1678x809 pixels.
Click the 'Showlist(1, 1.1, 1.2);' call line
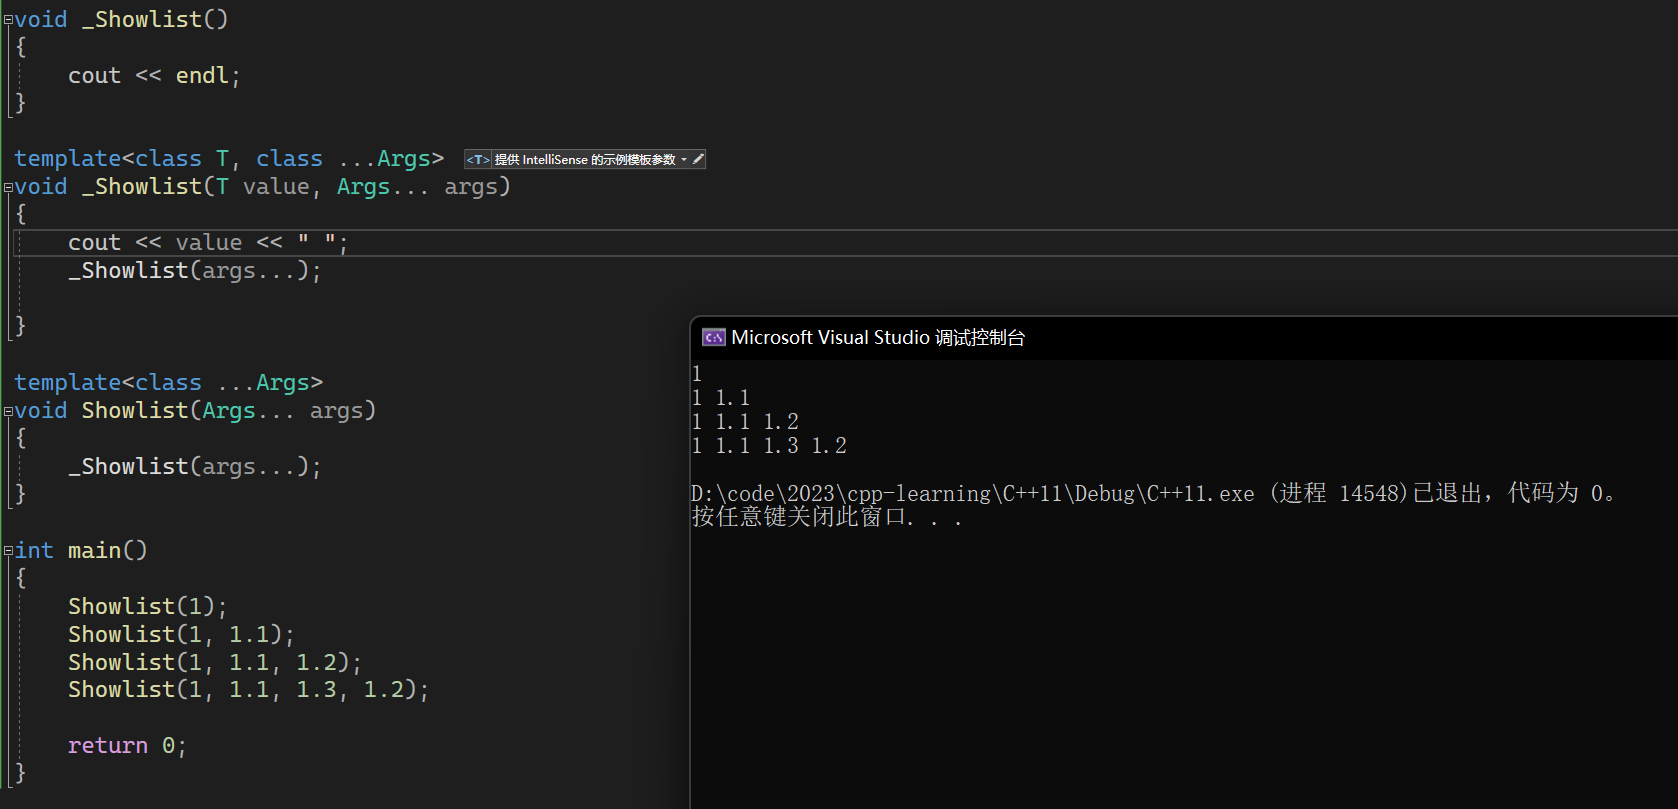click(215, 663)
